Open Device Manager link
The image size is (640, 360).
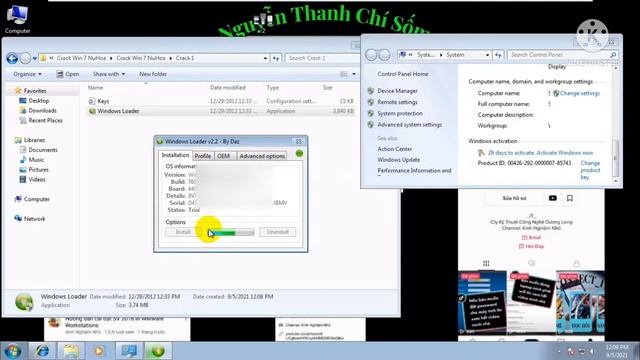(397, 91)
